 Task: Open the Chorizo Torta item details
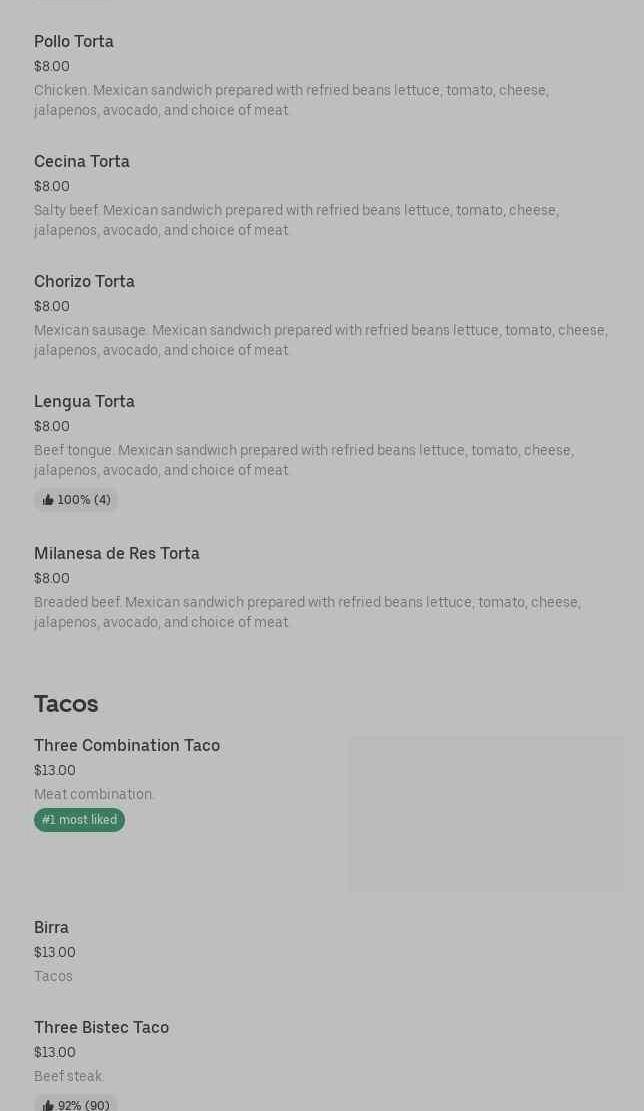click(84, 282)
